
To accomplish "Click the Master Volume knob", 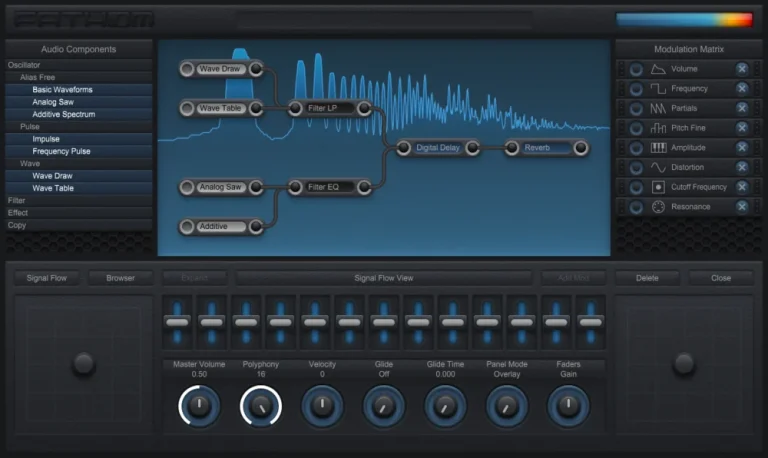I will [199, 406].
